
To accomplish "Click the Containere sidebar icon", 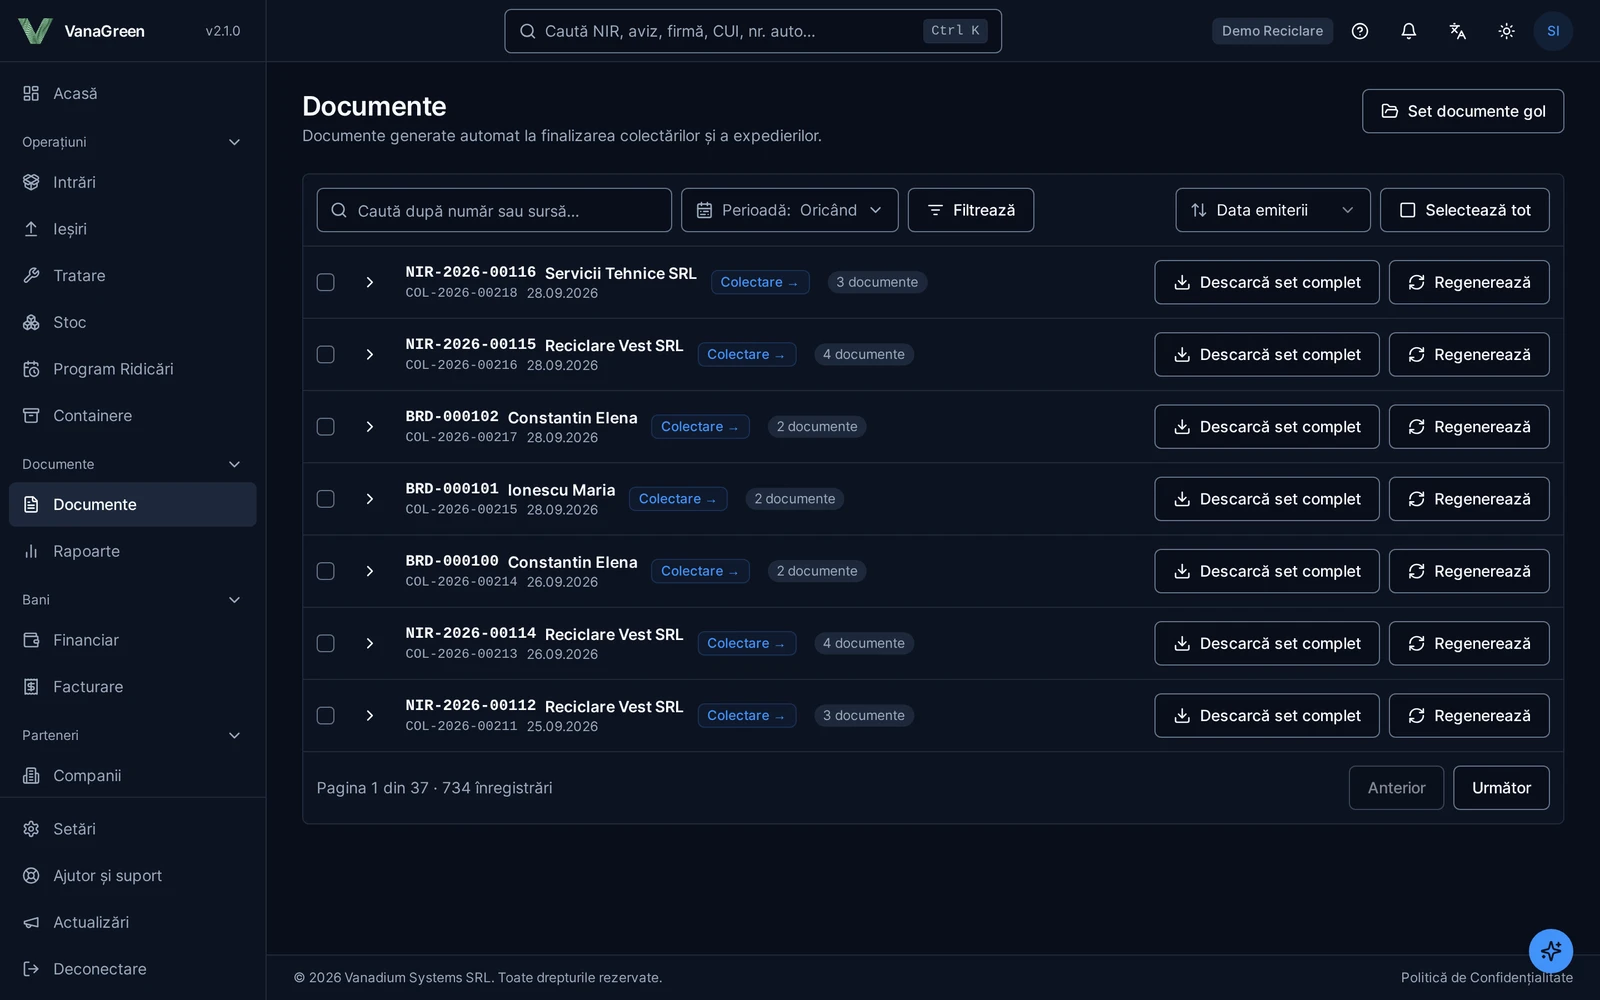I will pyautogui.click(x=31, y=416).
